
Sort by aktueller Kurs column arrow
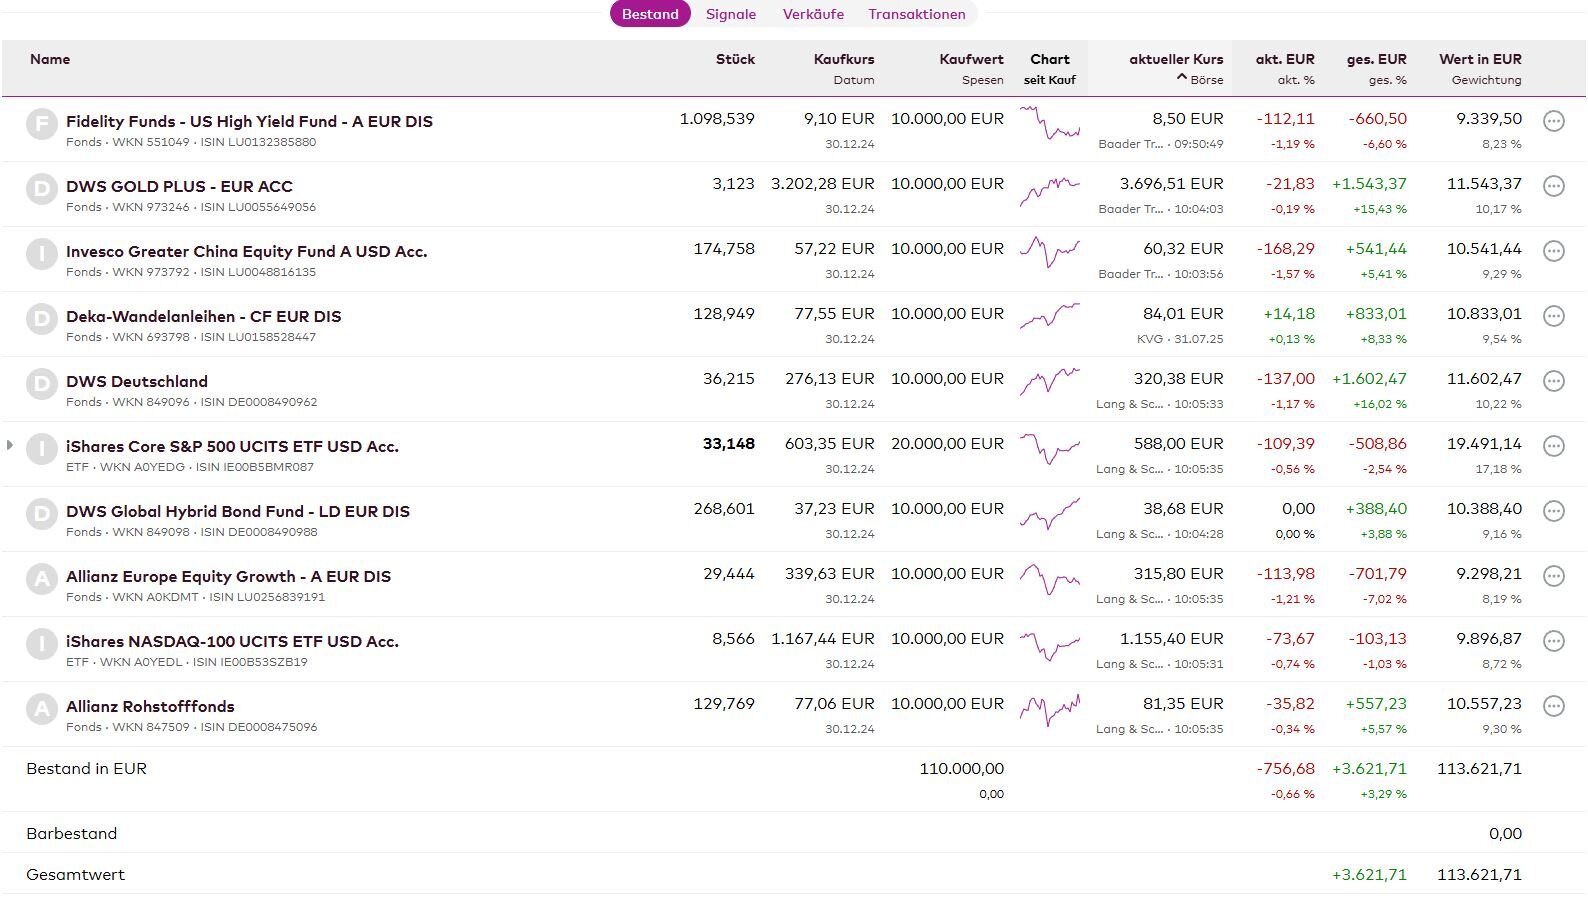[1182, 78]
